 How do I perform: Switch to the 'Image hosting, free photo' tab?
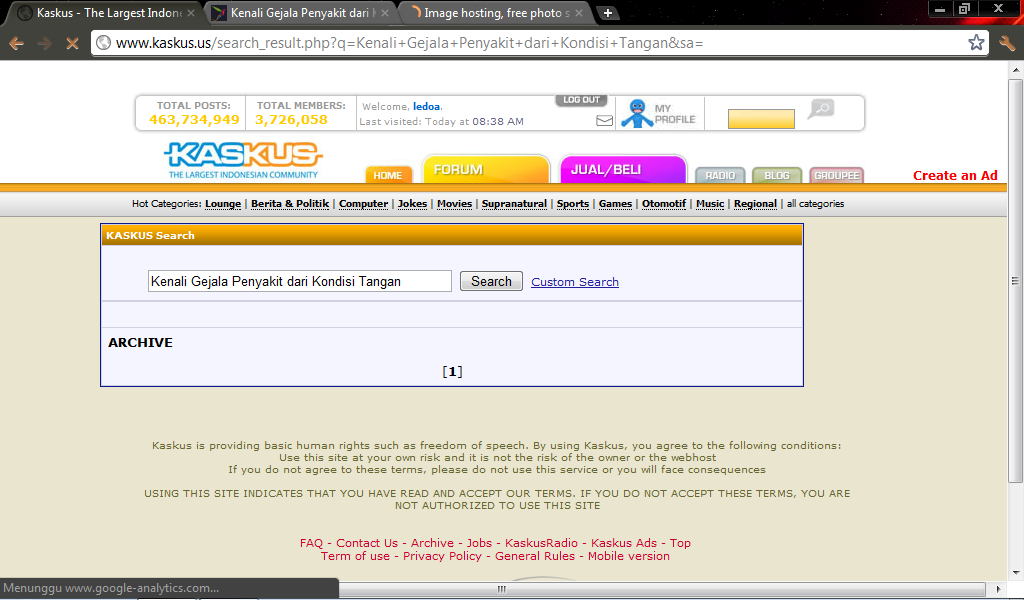click(495, 13)
